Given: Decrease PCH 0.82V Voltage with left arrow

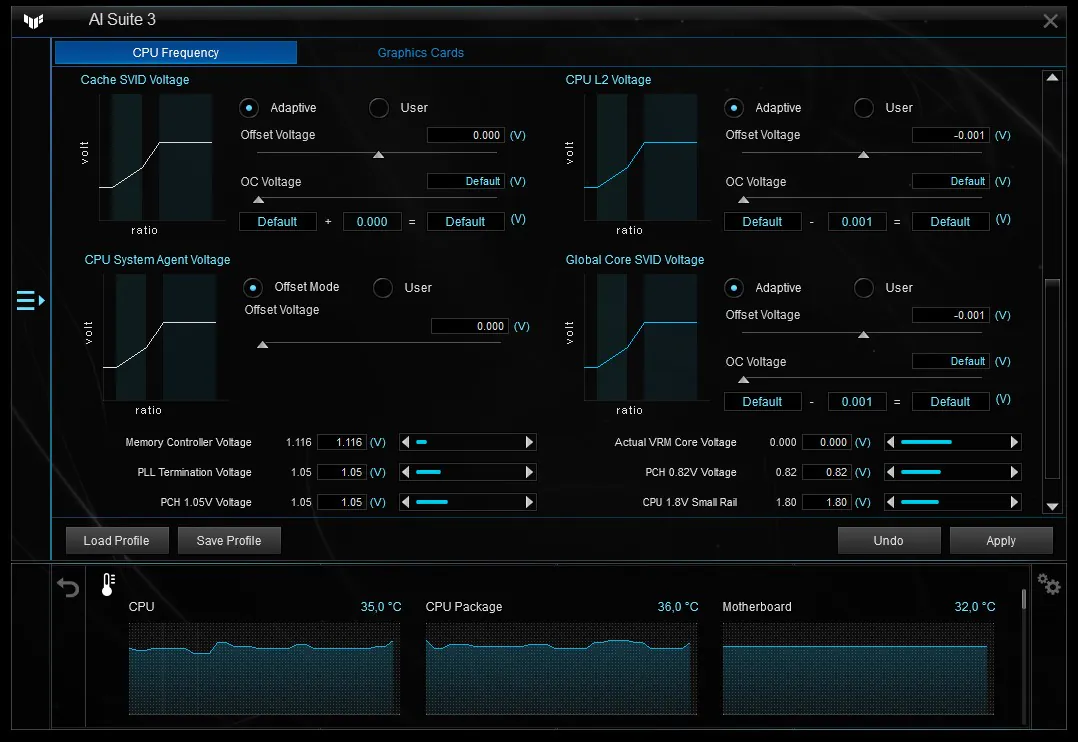Looking at the screenshot, I should tap(890, 472).
